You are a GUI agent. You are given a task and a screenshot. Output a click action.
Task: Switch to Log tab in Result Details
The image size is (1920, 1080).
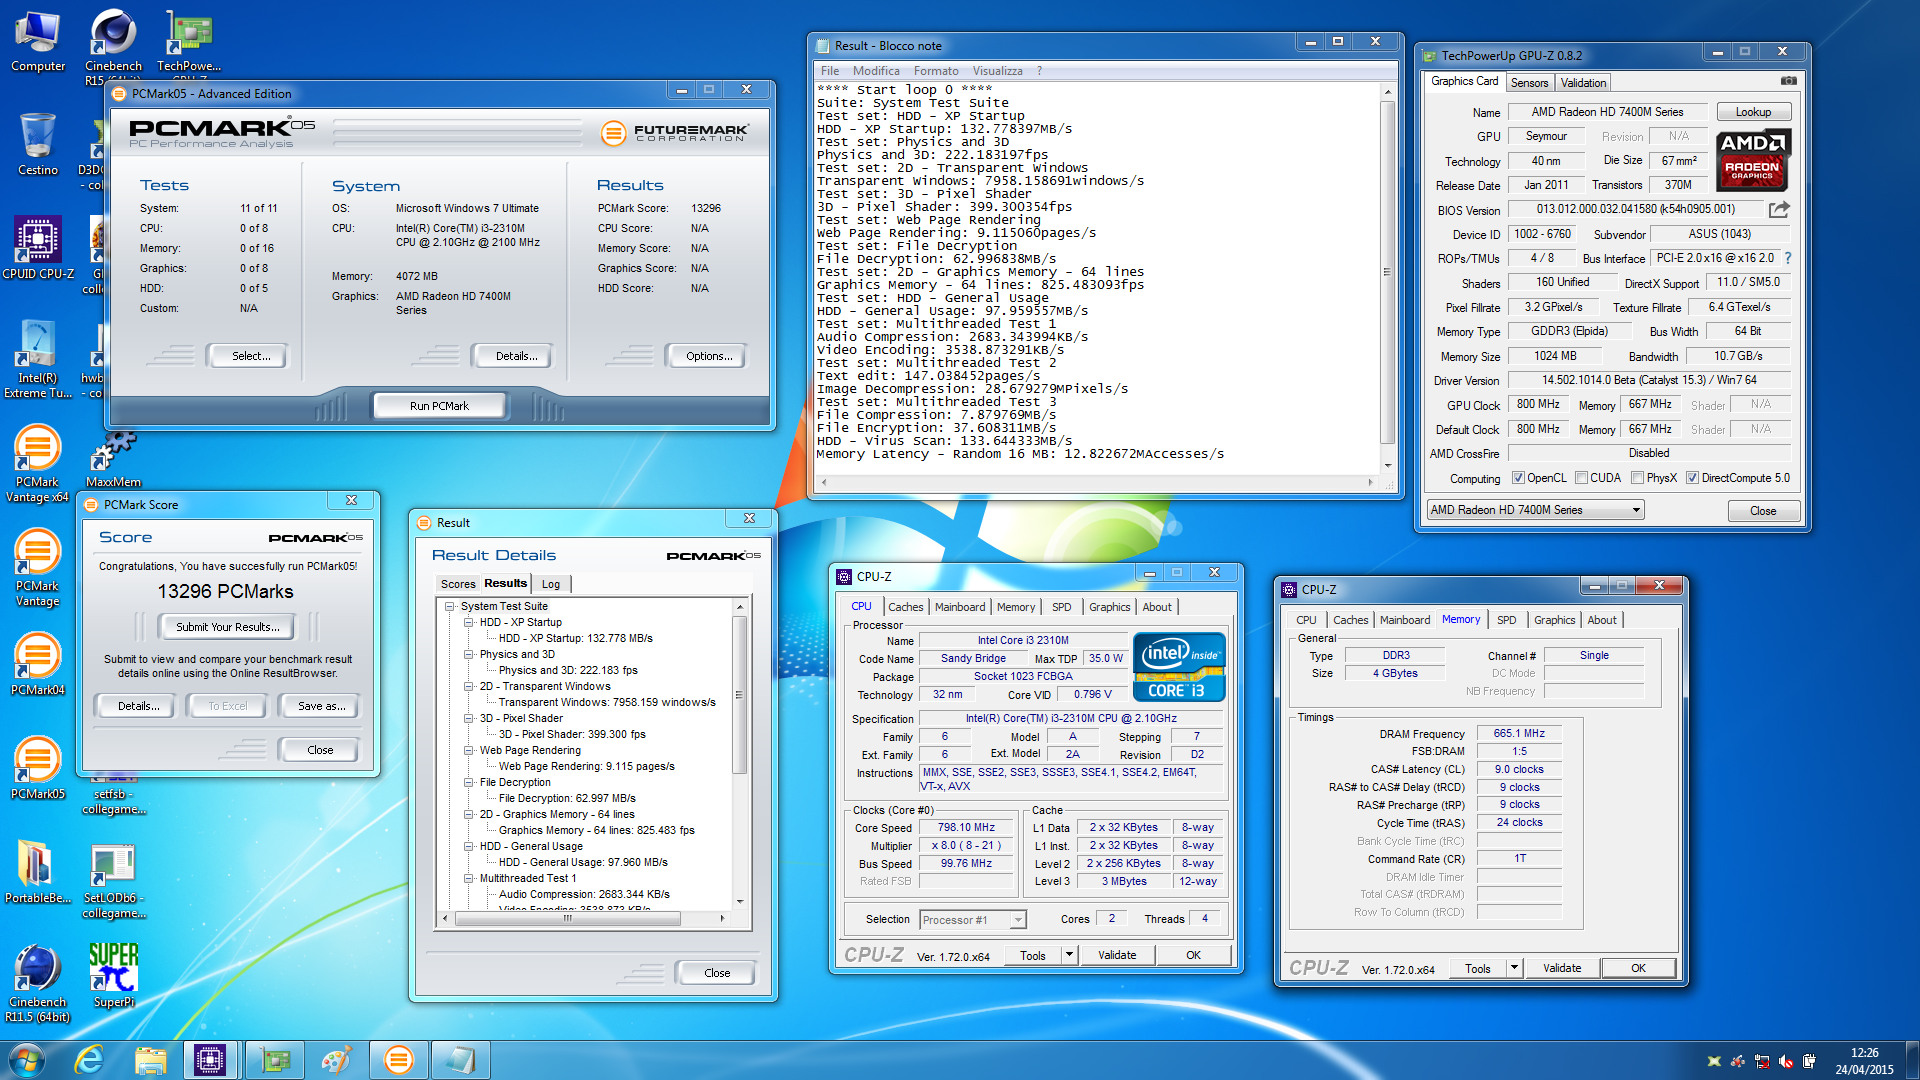coord(551,584)
